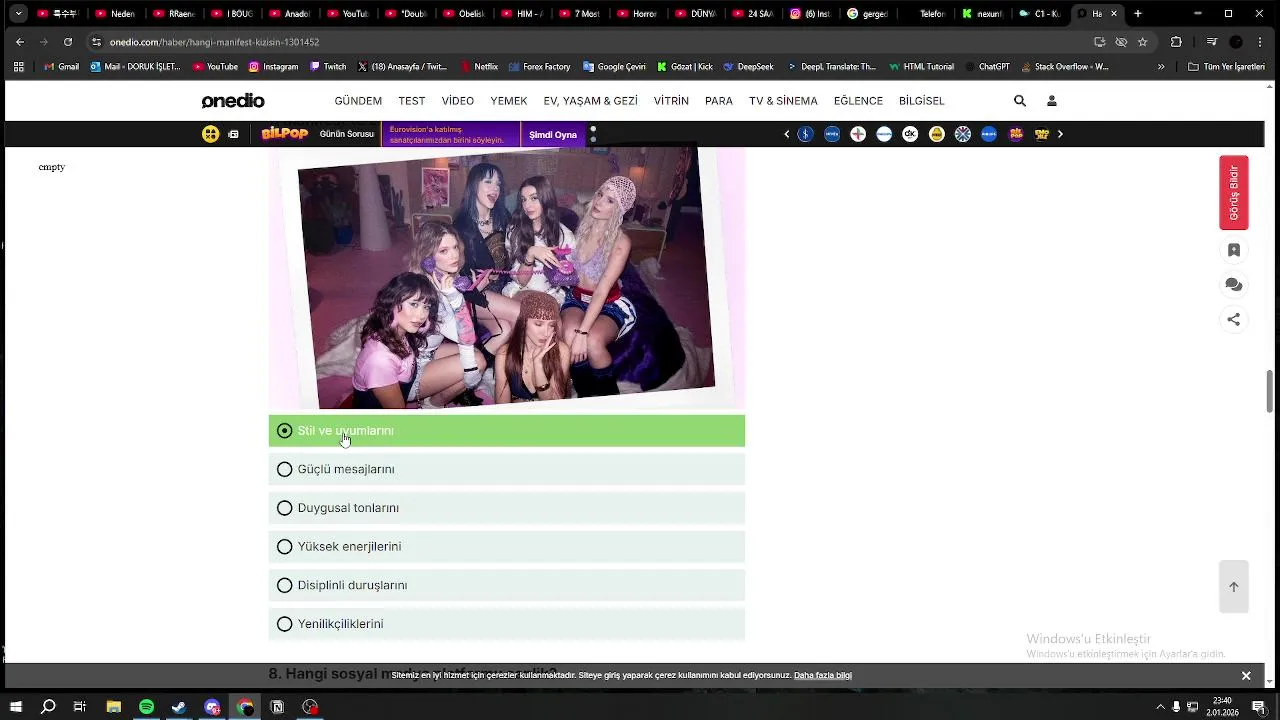Expand hidden bookmarks with the double chevron

pyautogui.click(x=1161, y=67)
